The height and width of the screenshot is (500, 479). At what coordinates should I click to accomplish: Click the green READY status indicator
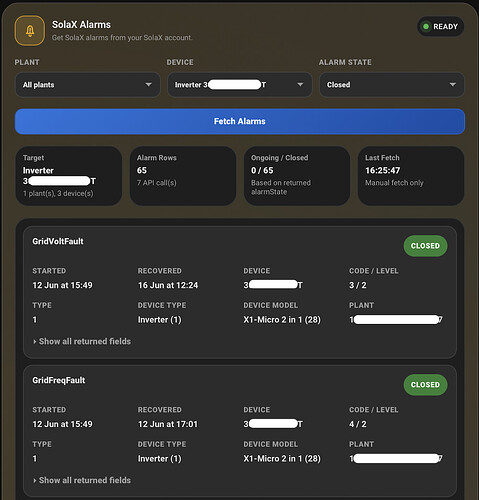(x=440, y=26)
